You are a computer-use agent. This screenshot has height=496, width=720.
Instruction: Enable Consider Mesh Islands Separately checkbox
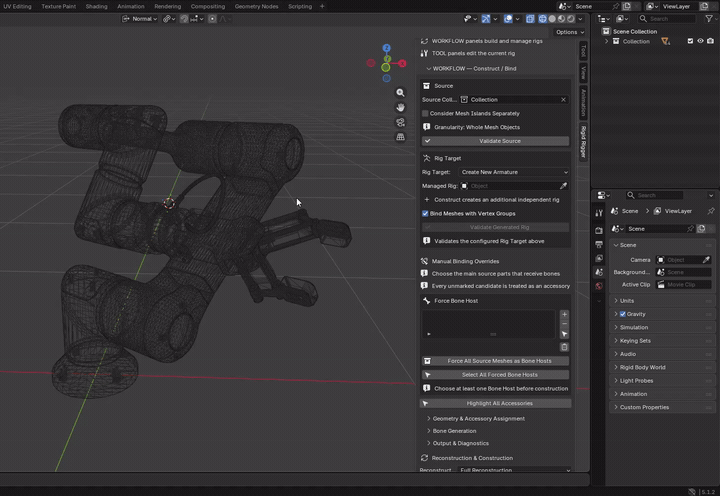(x=425, y=113)
